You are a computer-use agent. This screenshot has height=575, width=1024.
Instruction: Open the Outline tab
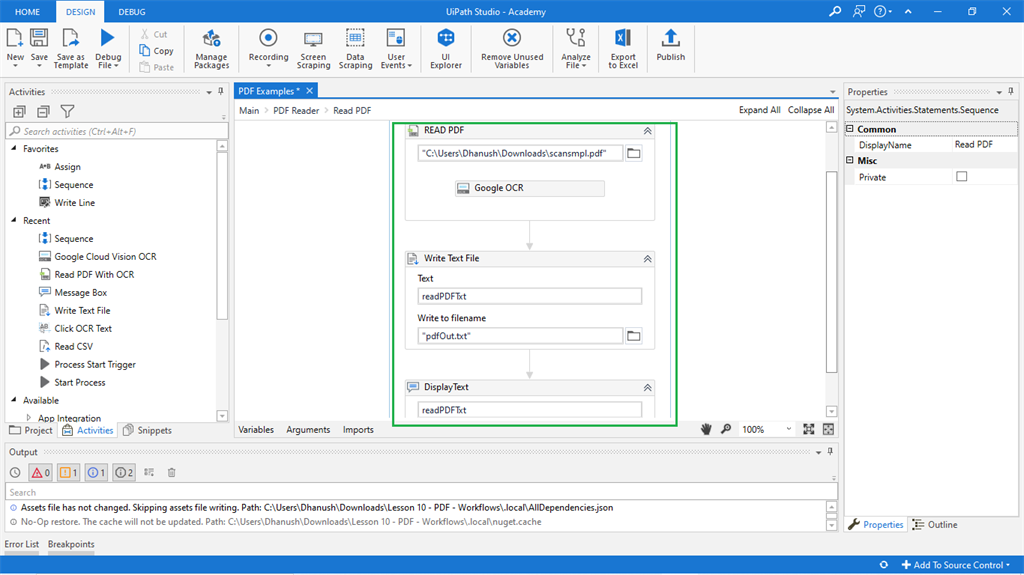tap(935, 525)
